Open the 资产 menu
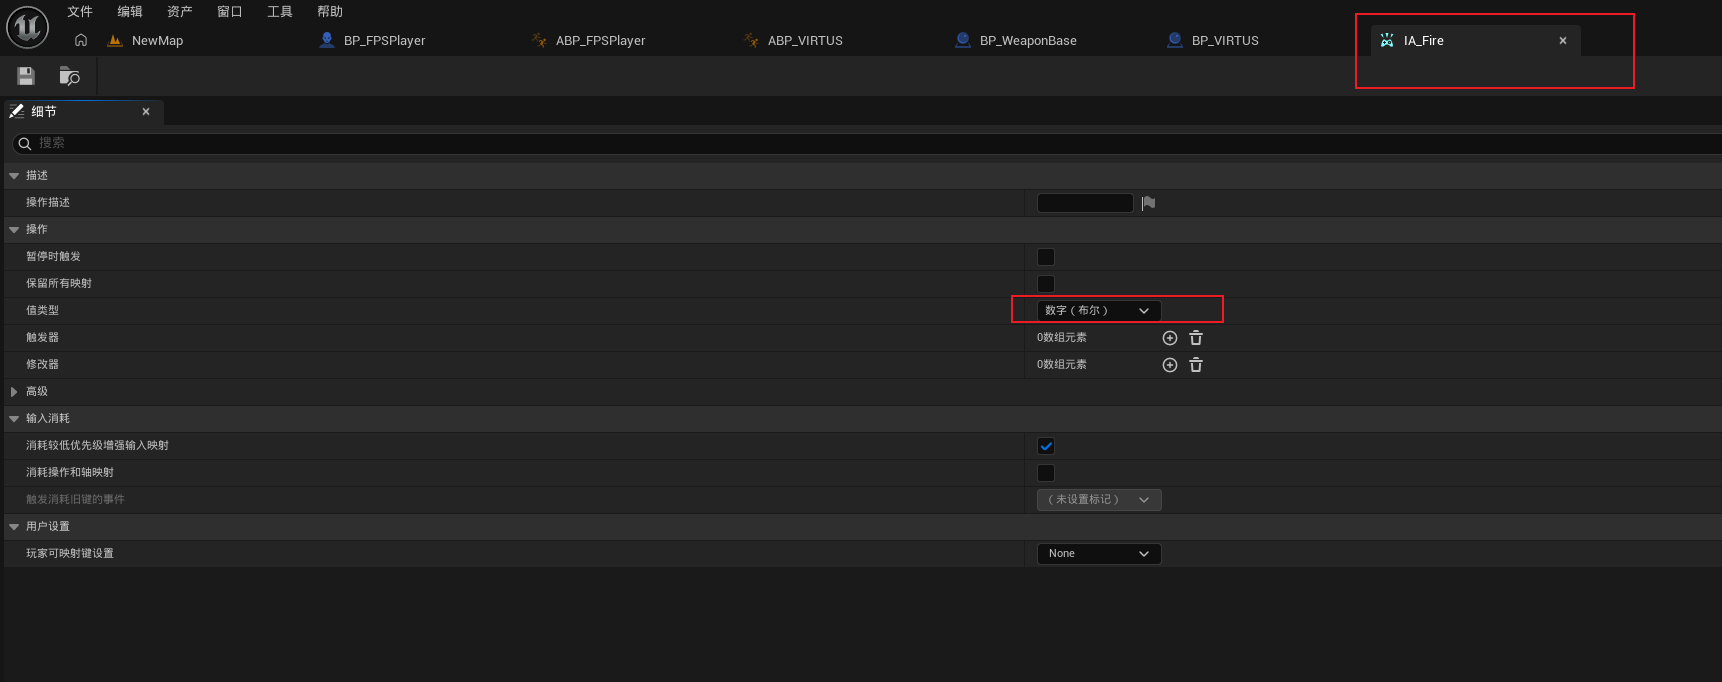The width and height of the screenshot is (1722, 682). click(x=180, y=12)
